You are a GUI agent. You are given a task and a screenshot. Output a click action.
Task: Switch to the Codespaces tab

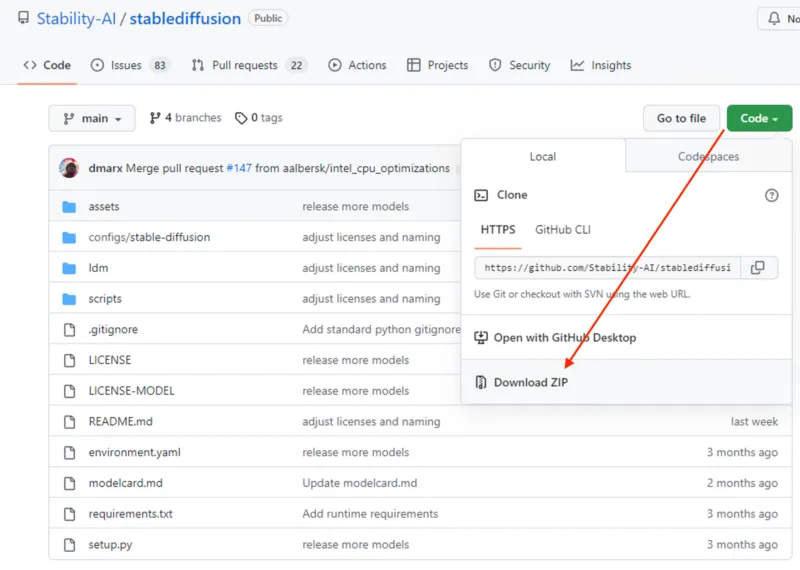[x=709, y=157]
